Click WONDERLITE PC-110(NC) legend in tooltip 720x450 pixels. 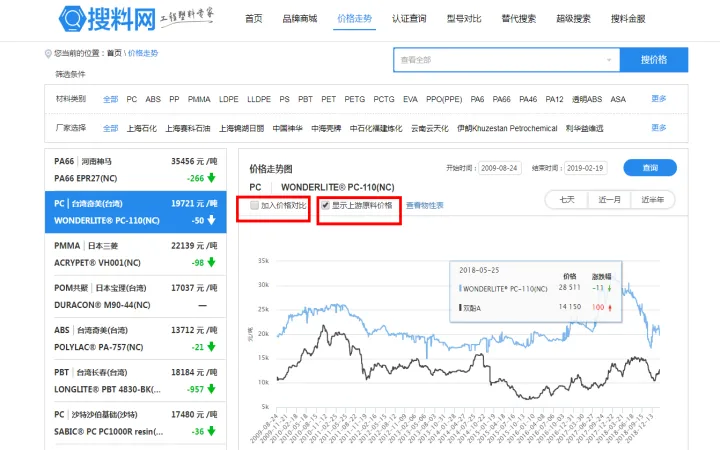pyautogui.click(x=503, y=289)
